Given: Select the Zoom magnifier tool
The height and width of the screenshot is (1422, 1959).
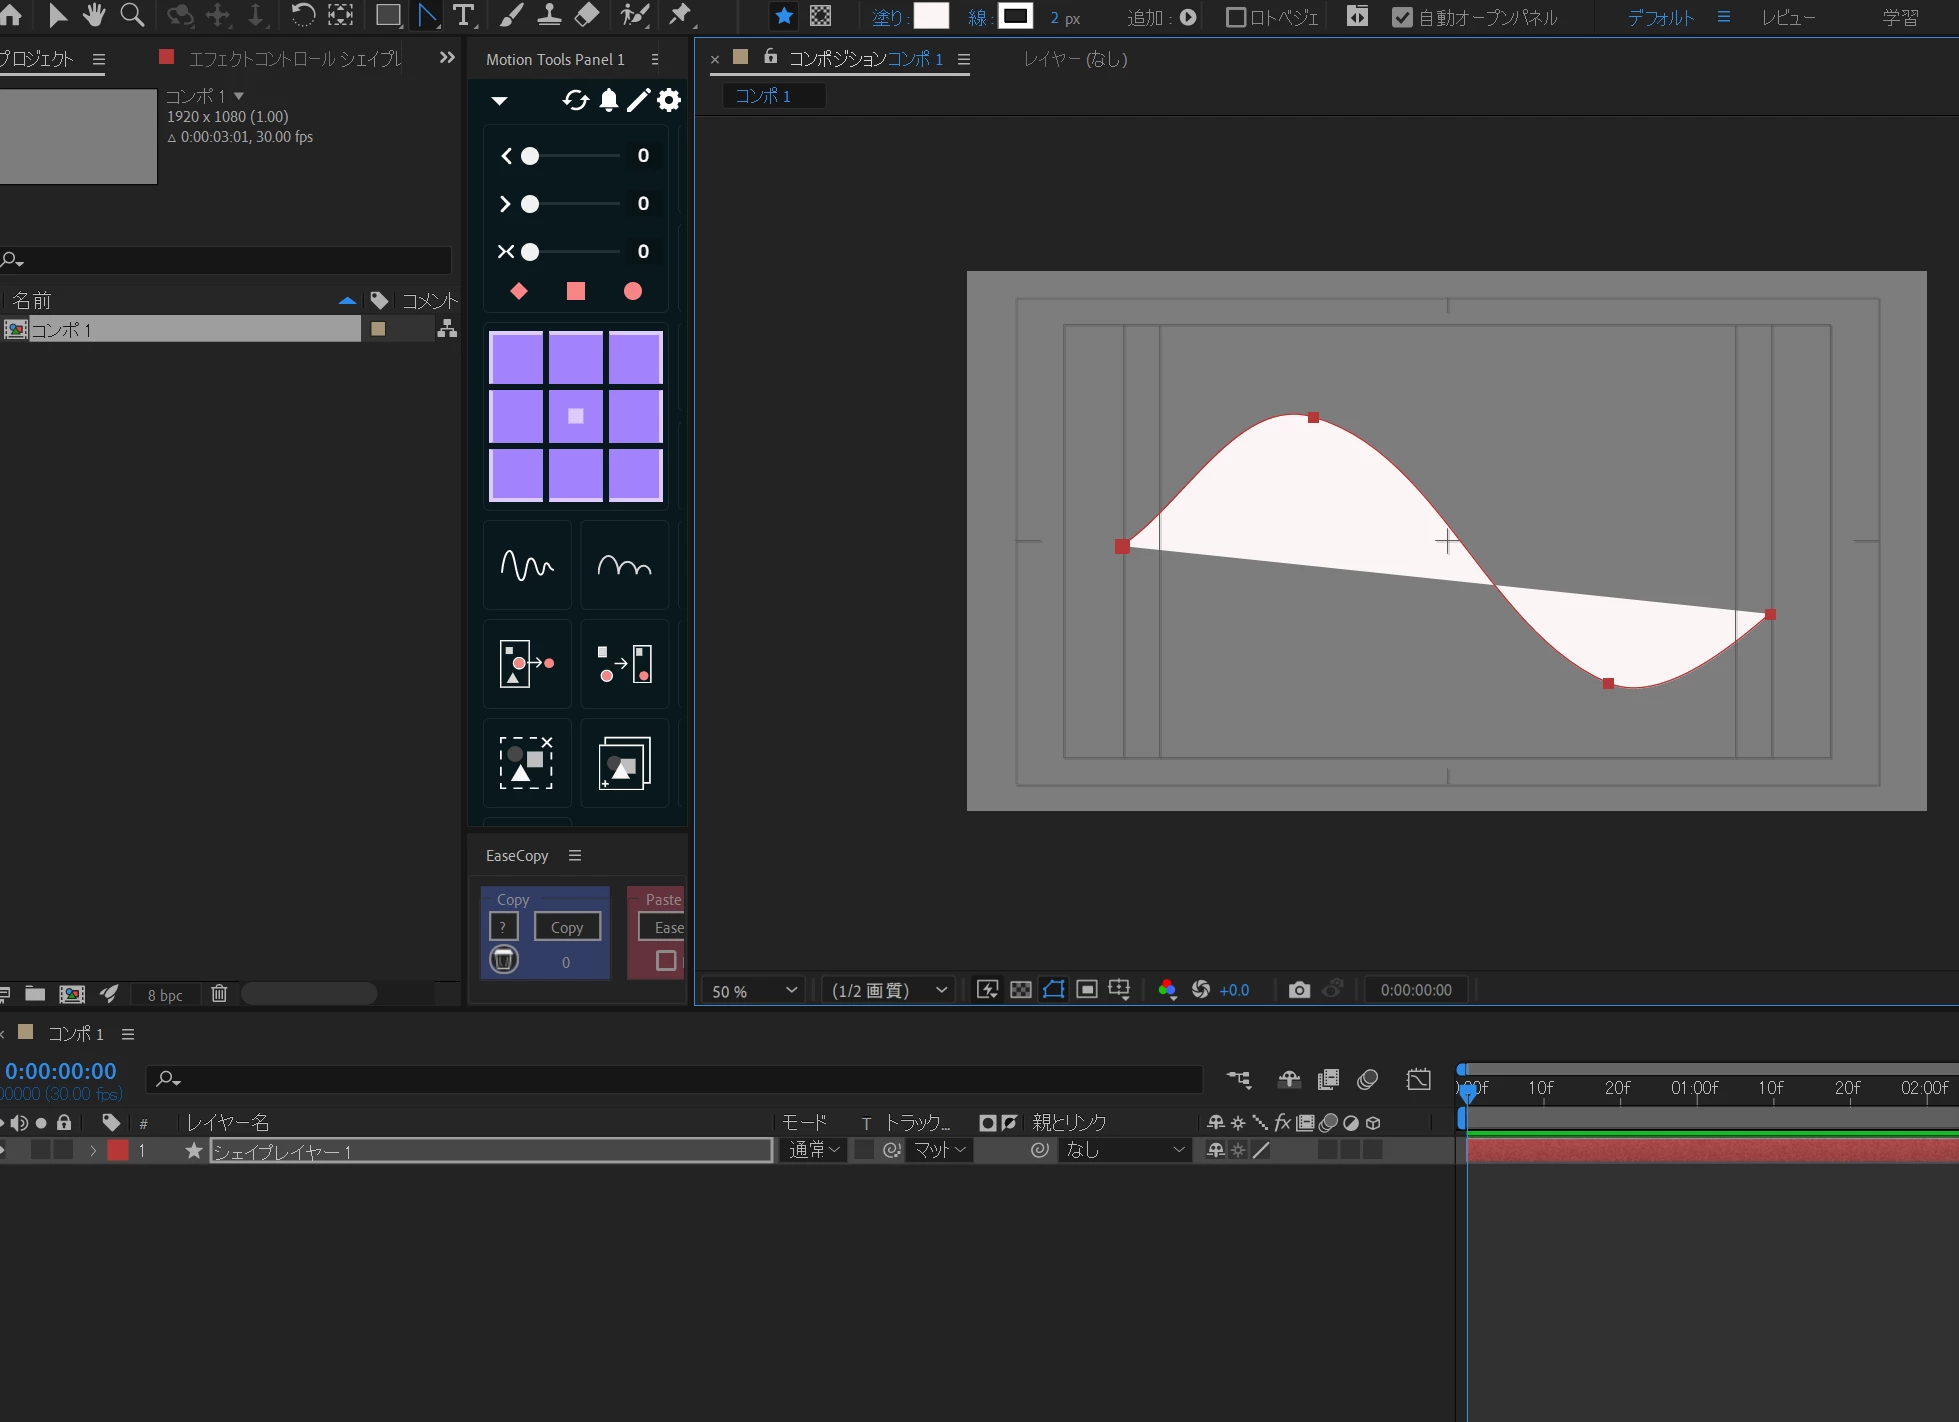Looking at the screenshot, I should 132,15.
